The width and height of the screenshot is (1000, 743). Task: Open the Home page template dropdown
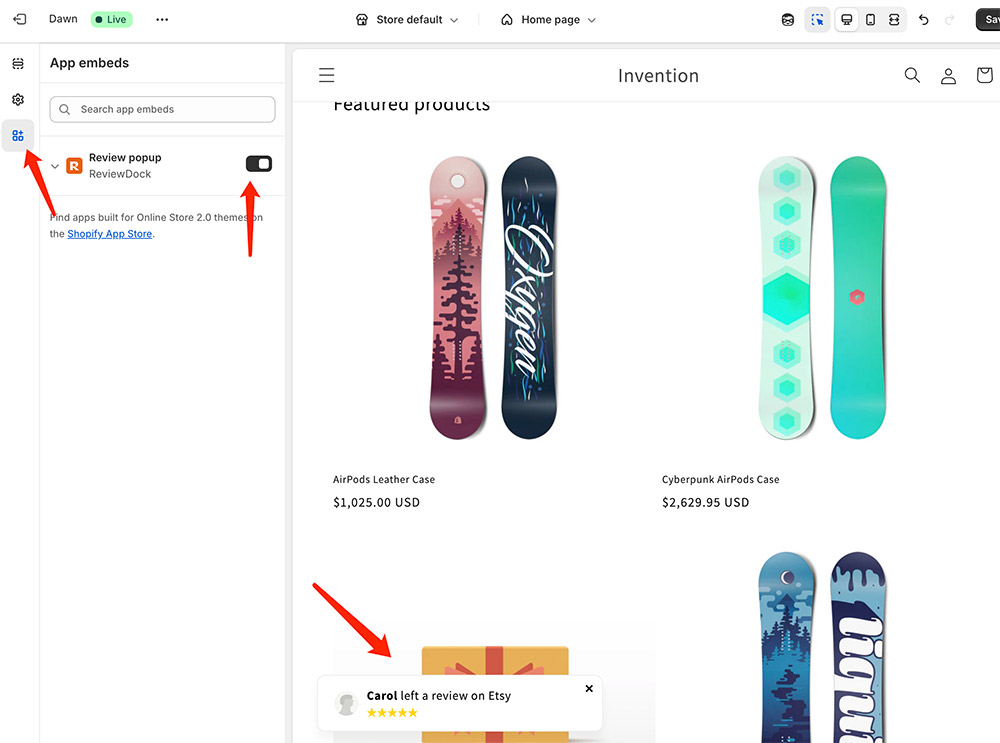pyautogui.click(x=548, y=20)
